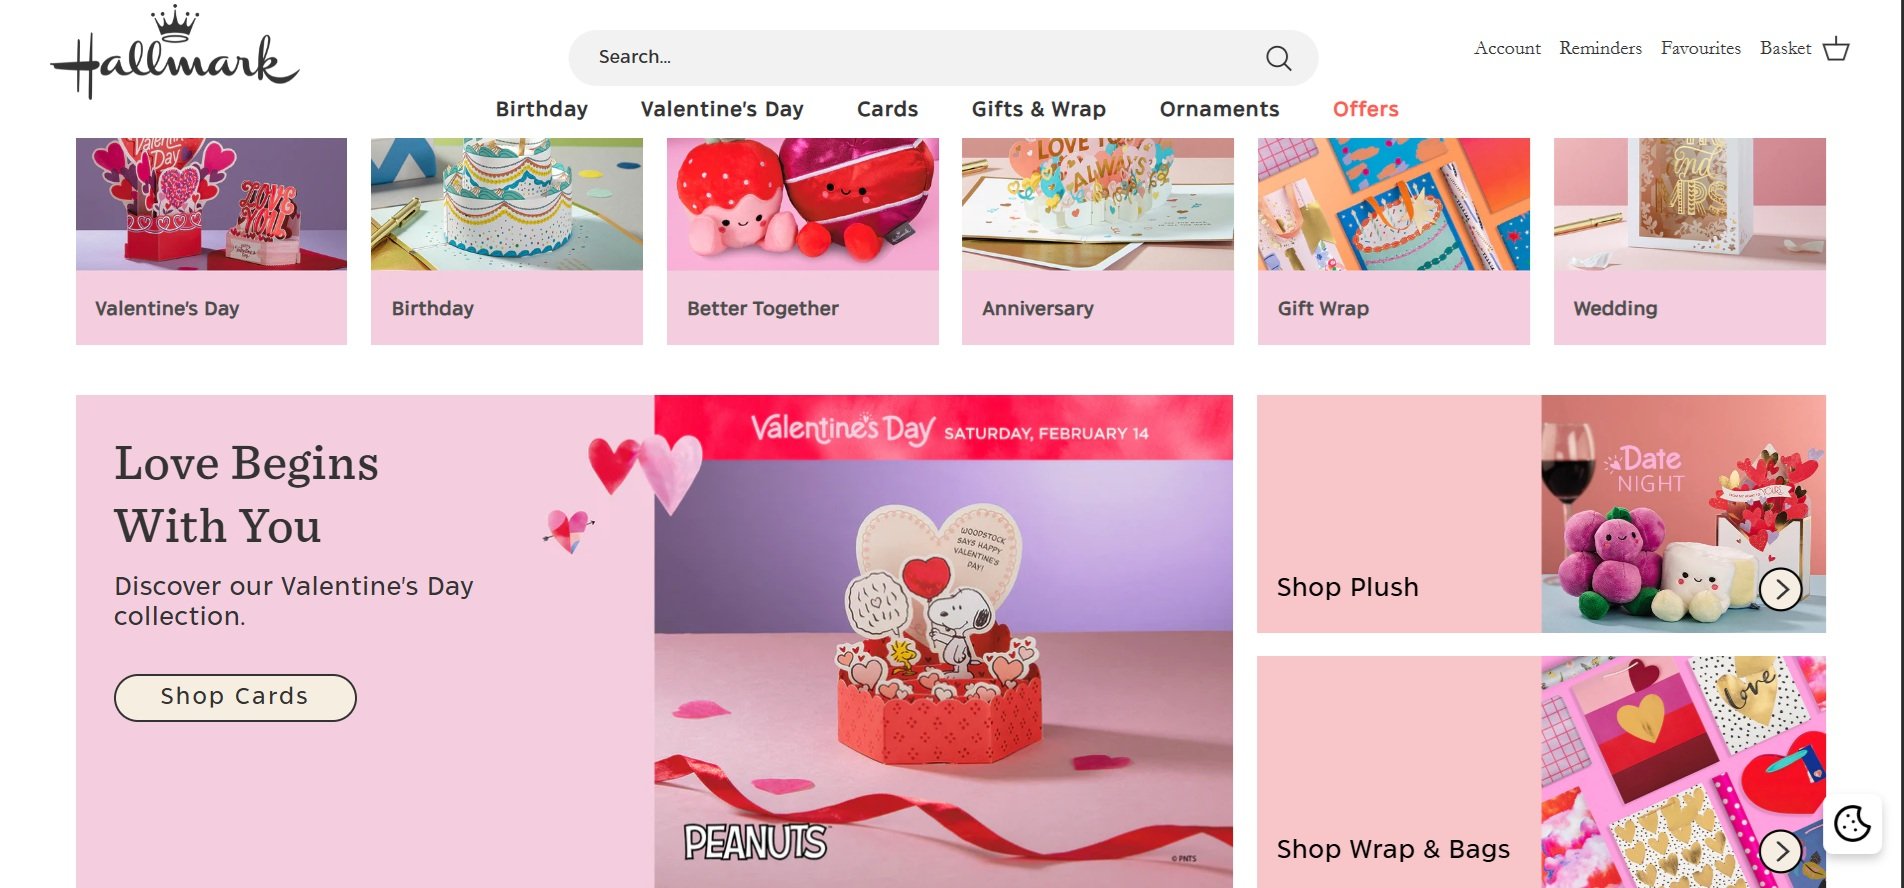Click arrow icon on Shop Wrap & Bags
Viewport: 1904px width, 888px height.
(1781, 851)
